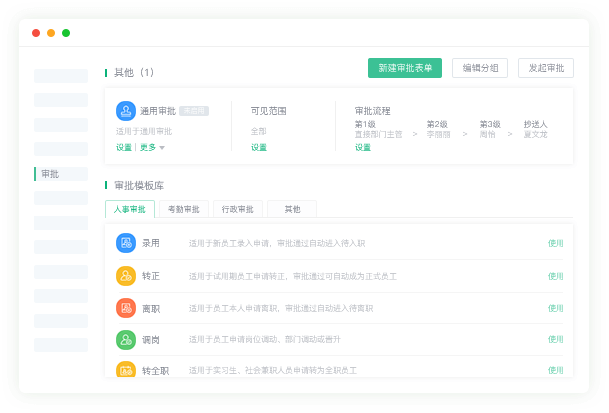
Task: Open 设置 under 通用审批
Action: point(124,147)
